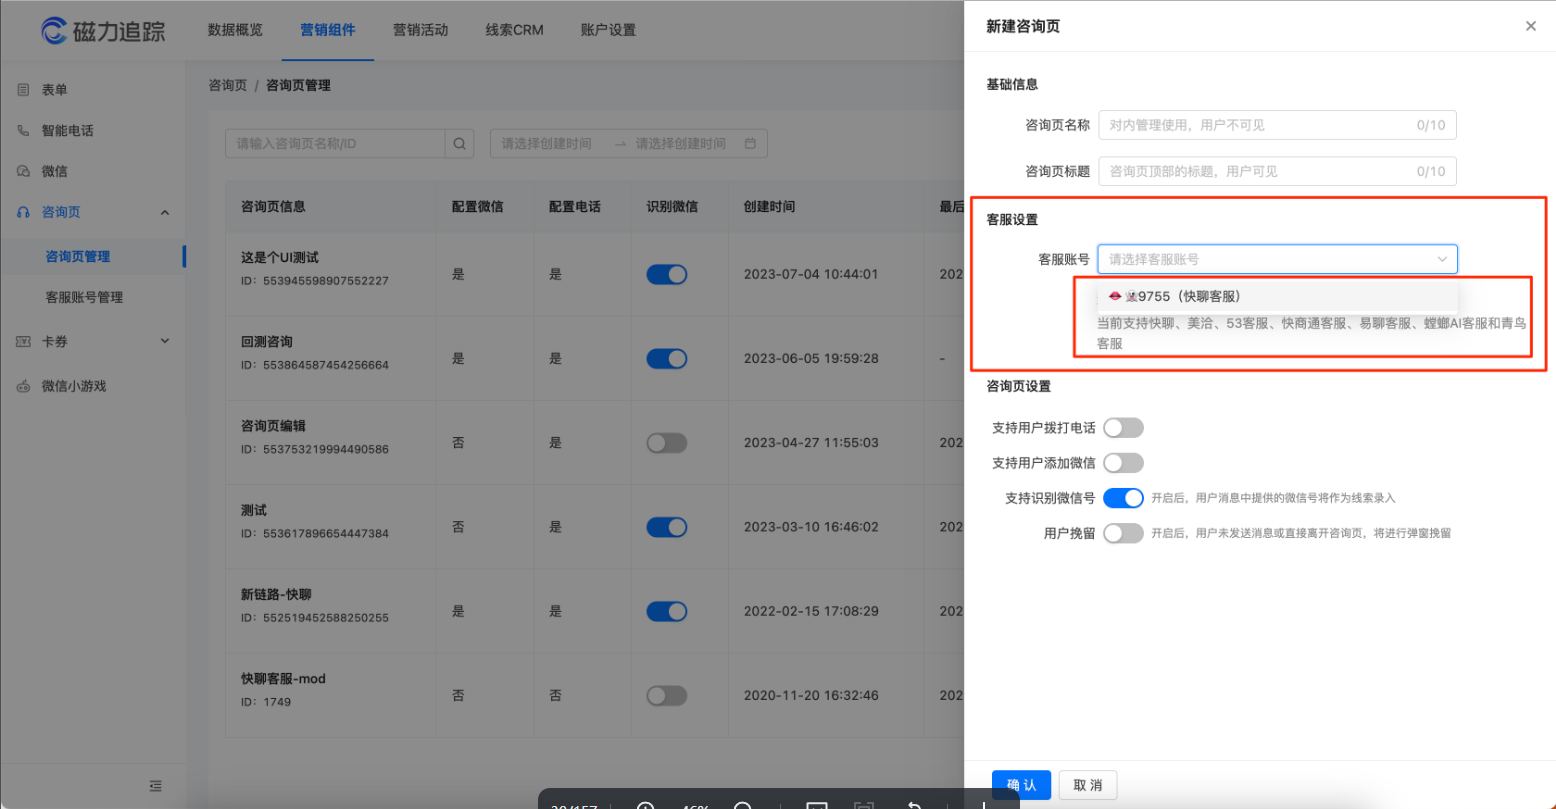Turn on the 用户挽留 toggle
The width and height of the screenshot is (1556, 809).
coord(1123,532)
